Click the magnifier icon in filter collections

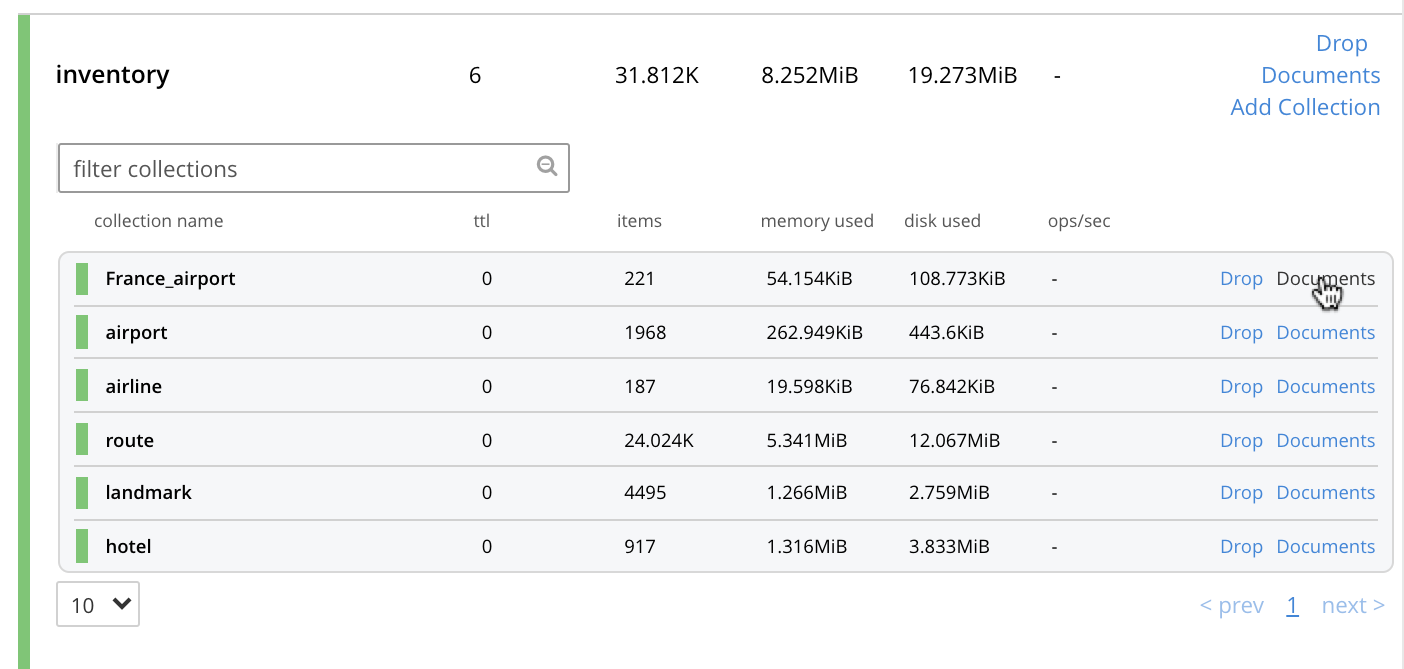click(x=546, y=166)
